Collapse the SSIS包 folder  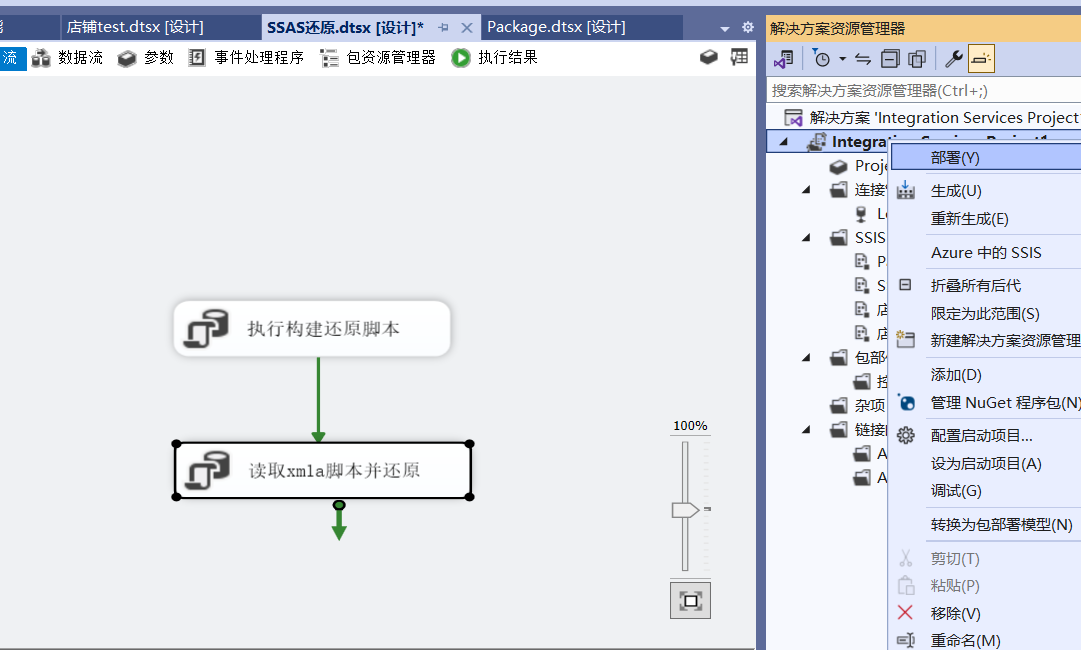[806, 238]
